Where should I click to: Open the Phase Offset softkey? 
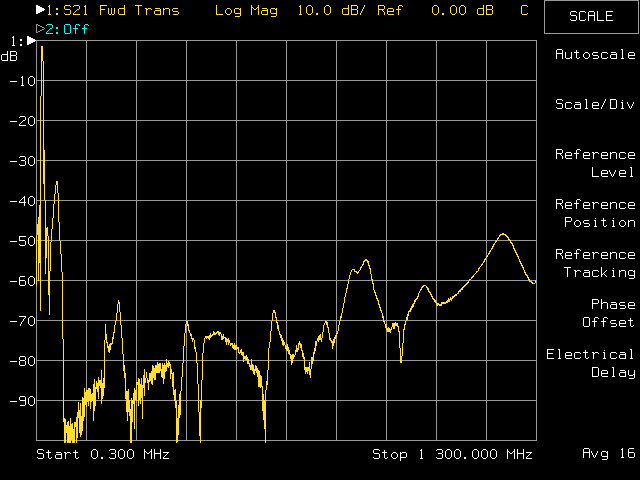(x=608, y=313)
